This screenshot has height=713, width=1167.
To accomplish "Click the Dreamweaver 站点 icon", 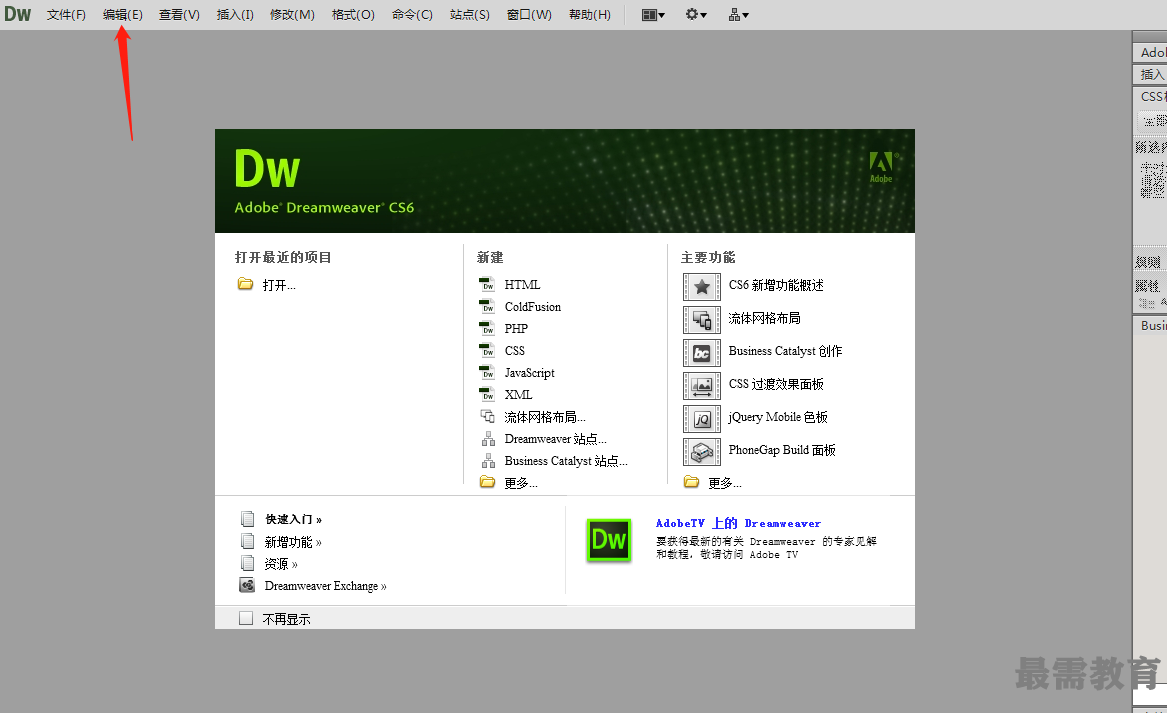I will tap(488, 438).
